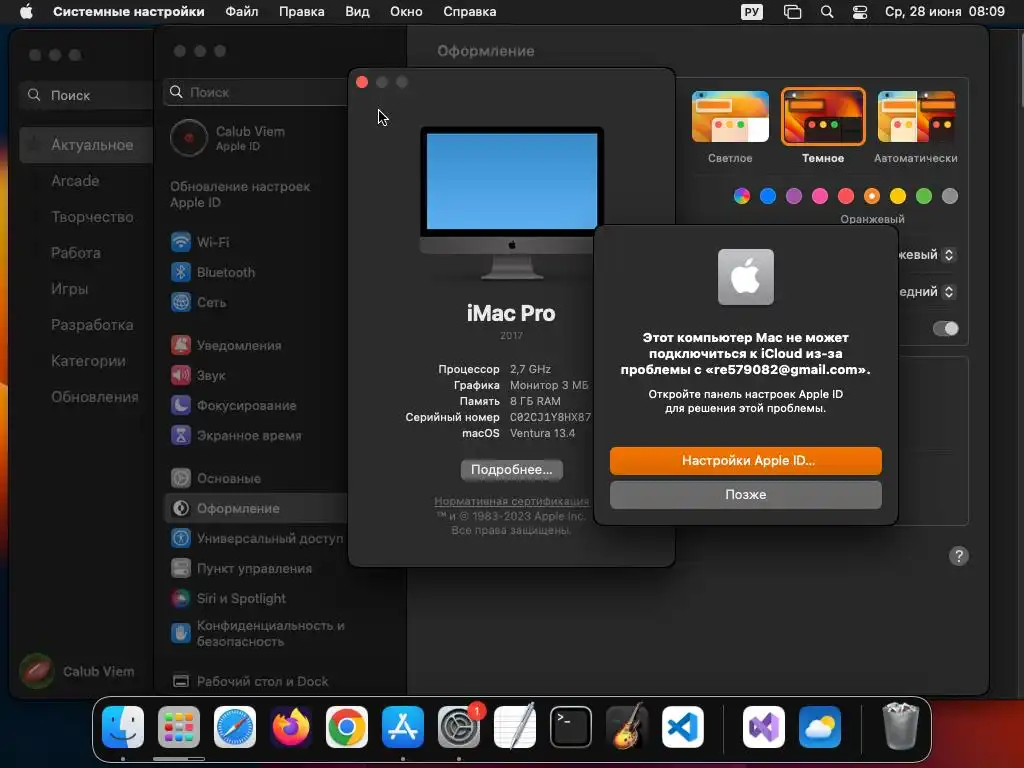Screen dimensions: 1024x768
Task: Open Visual Studio from the Dock
Action: [764, 727]
